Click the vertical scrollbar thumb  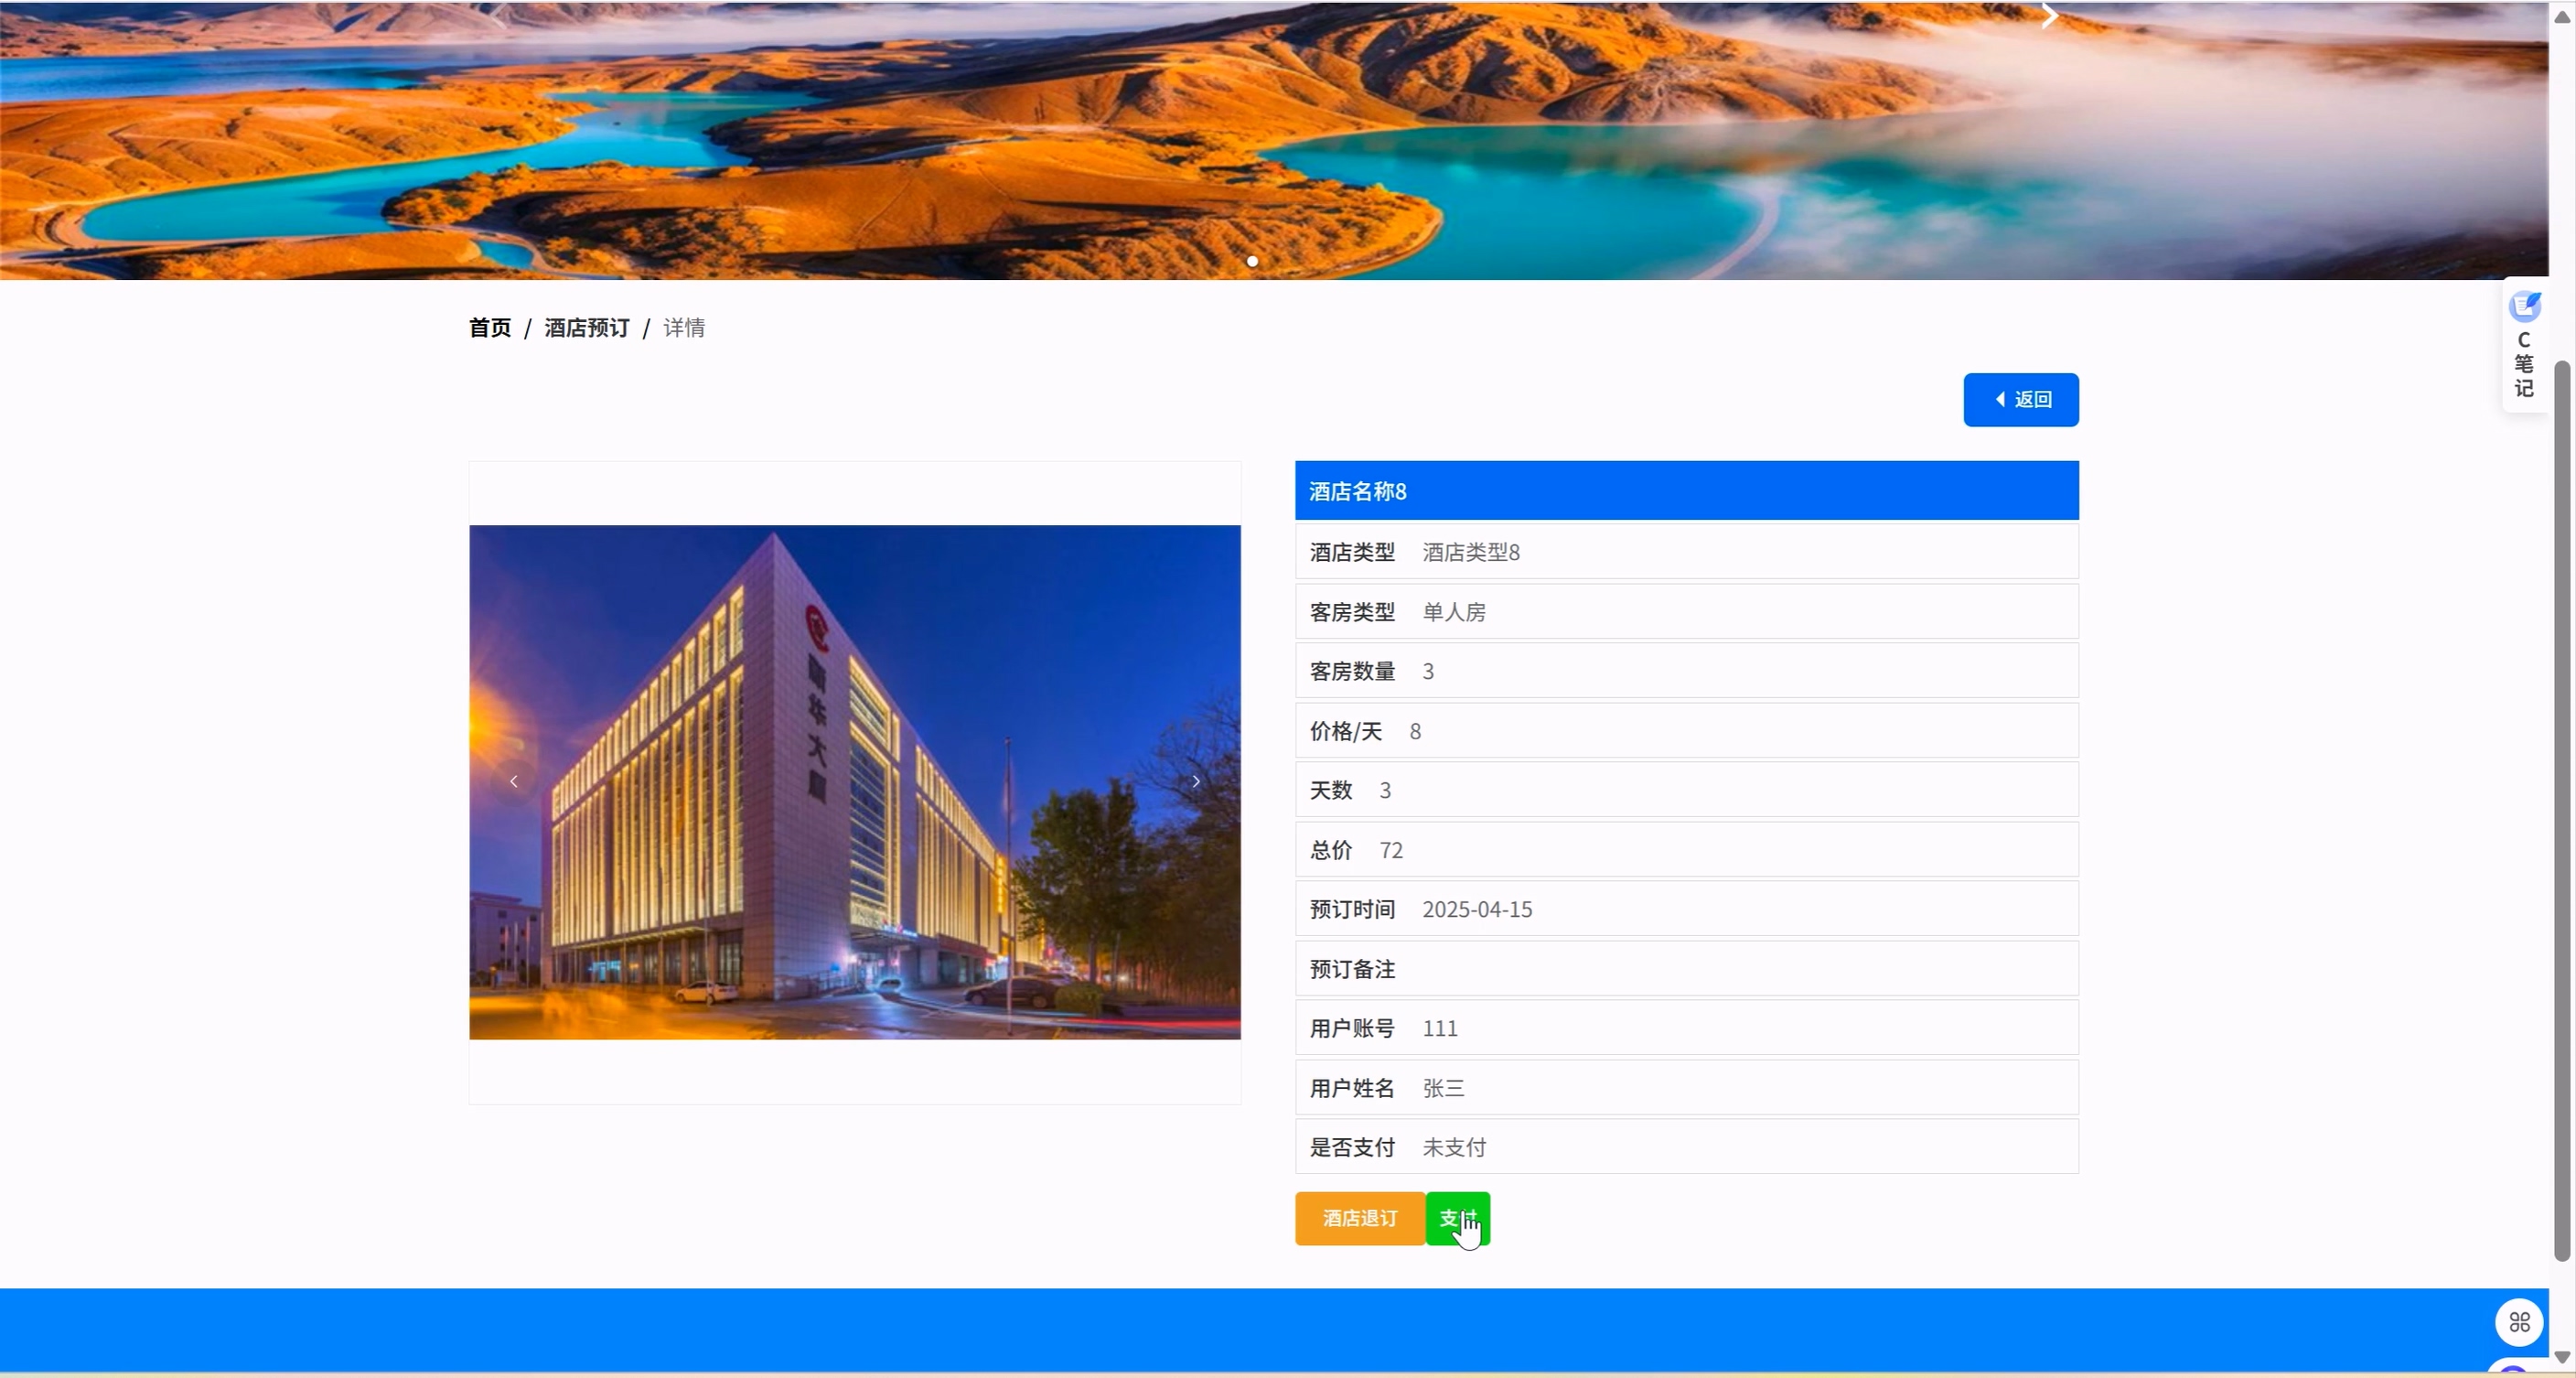click(x=2562, y=810)
